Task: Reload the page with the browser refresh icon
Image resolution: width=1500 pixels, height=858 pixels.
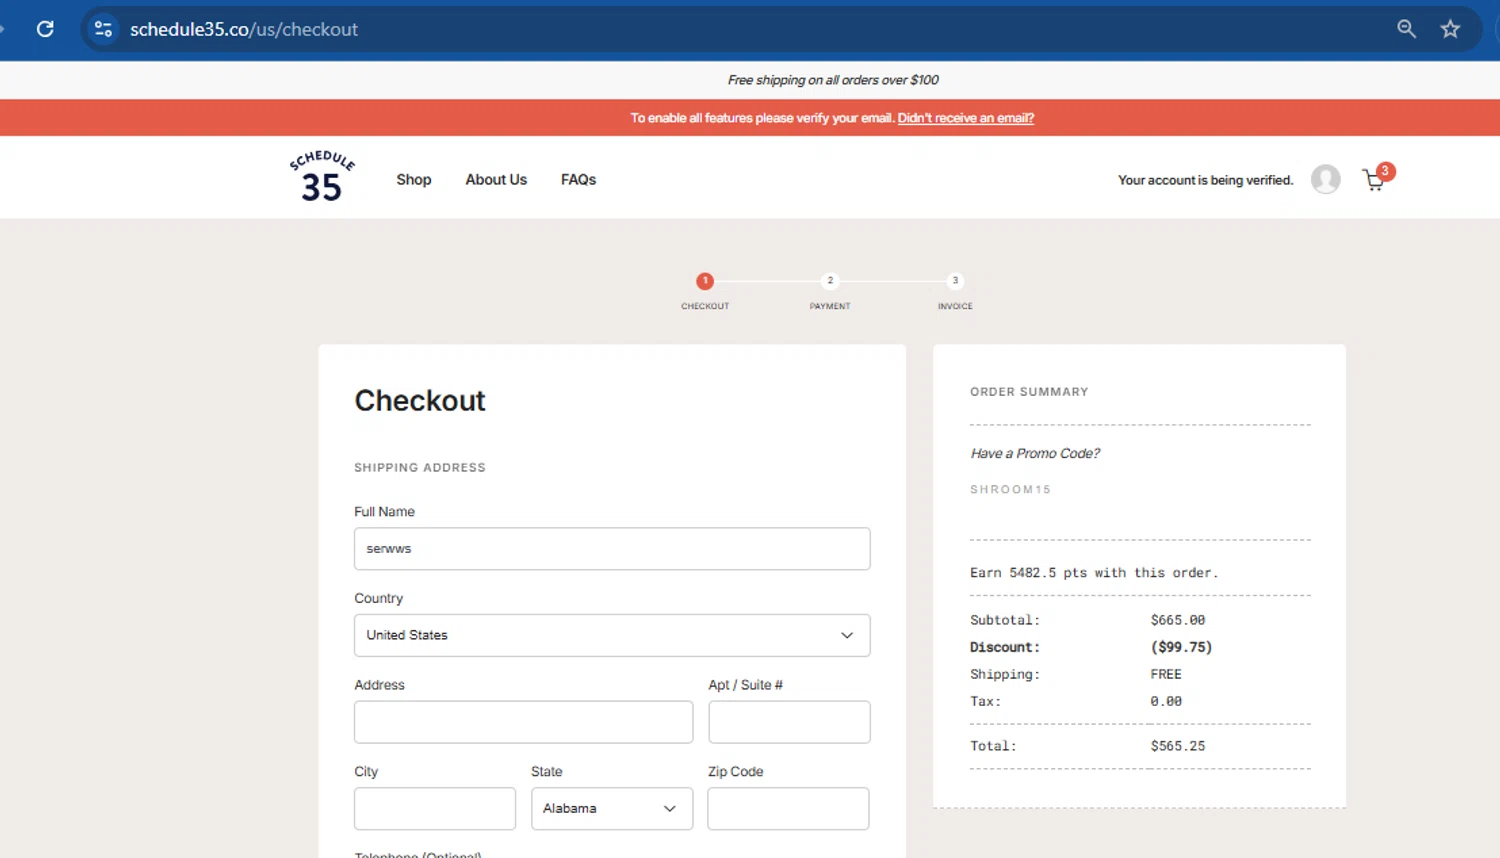Action: pyautogui.click(x=45, y=29)
